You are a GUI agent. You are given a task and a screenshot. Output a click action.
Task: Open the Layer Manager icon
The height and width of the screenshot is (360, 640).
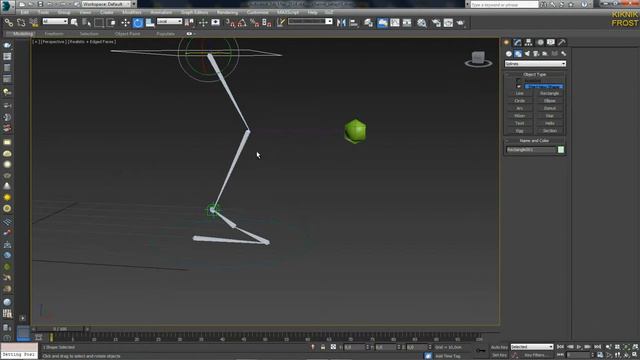click(369, 22)
